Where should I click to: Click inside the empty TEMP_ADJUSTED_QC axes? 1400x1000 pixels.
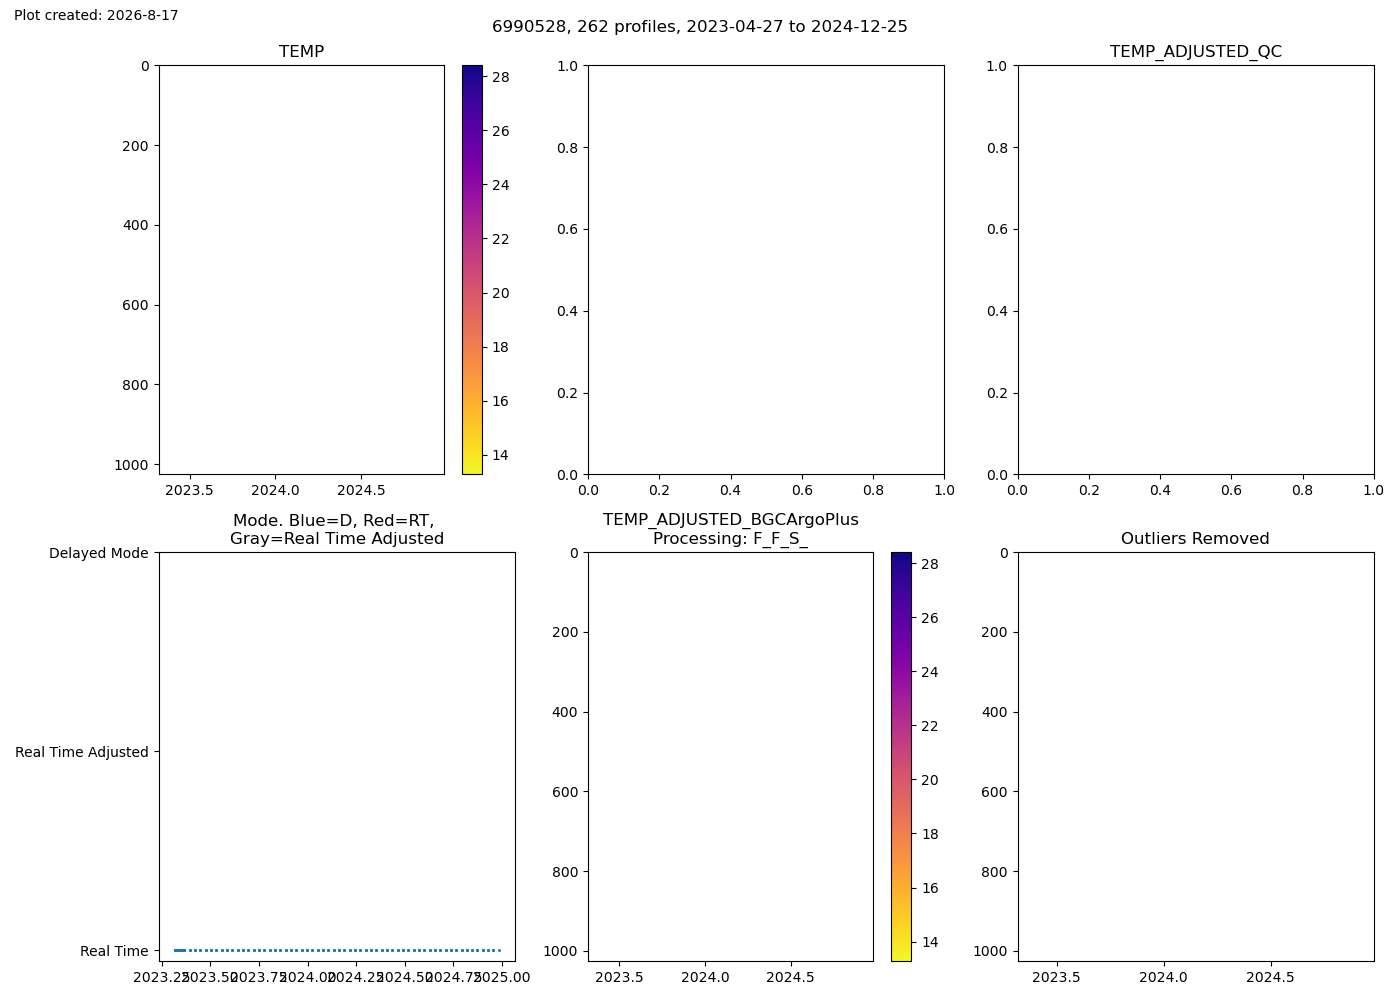click(1195, 270)
